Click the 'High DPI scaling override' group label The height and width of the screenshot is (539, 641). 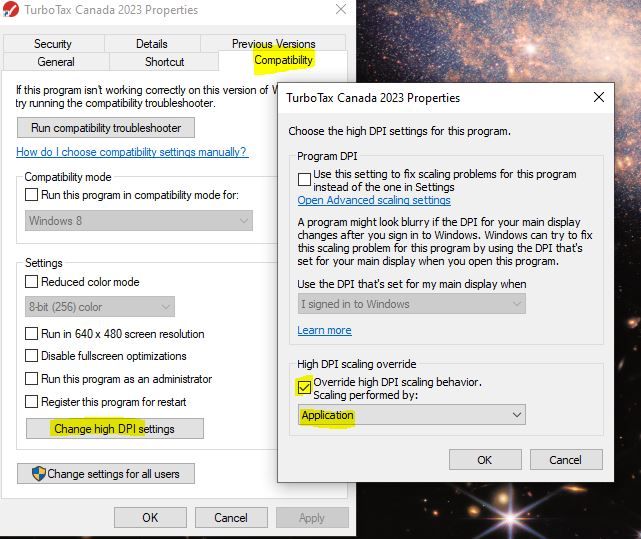(356, 364)
